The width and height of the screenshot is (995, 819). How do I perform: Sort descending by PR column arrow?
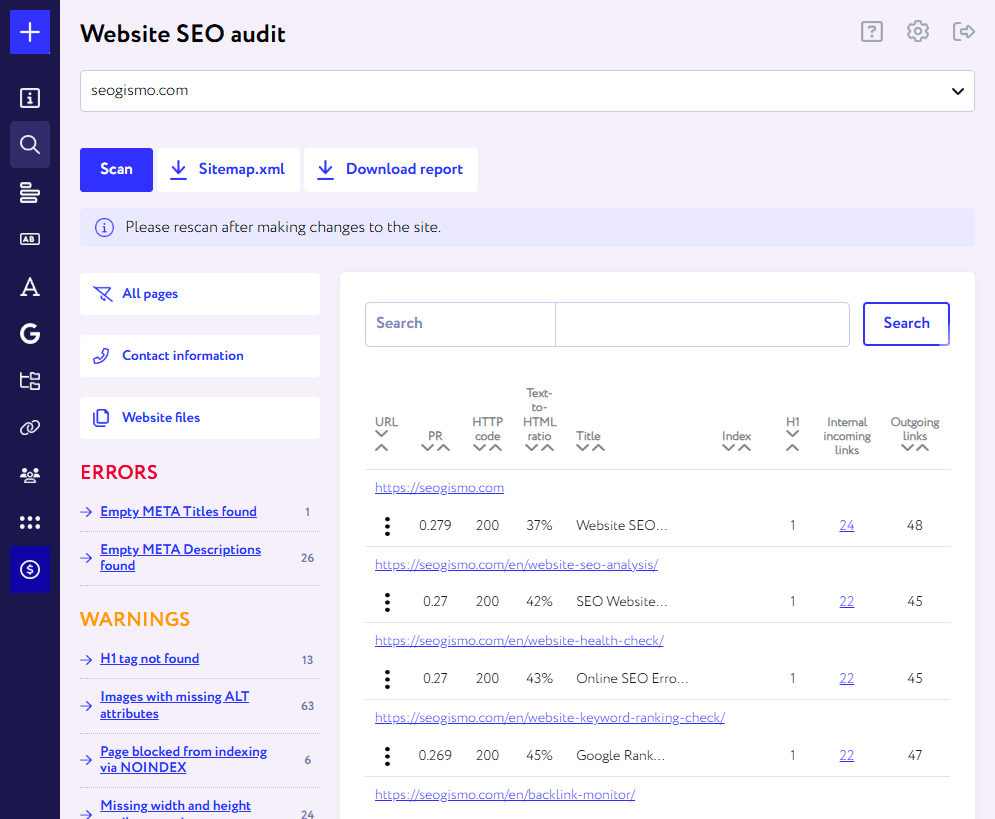(x=428, y=448)
